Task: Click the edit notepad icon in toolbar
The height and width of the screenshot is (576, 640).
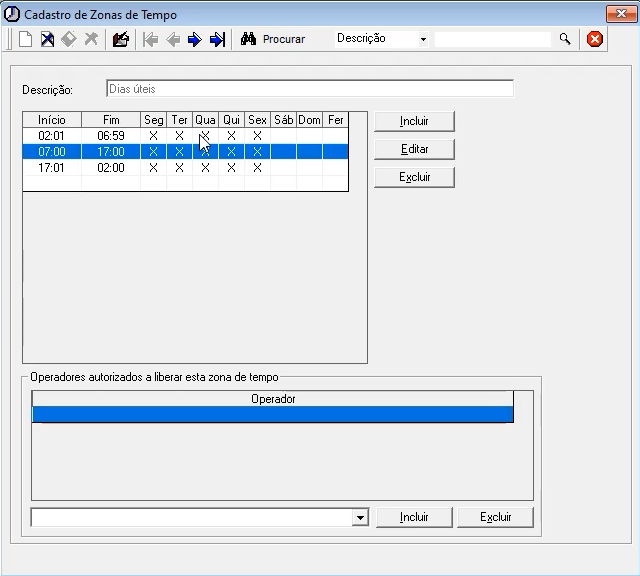Action: coord(121,40)
